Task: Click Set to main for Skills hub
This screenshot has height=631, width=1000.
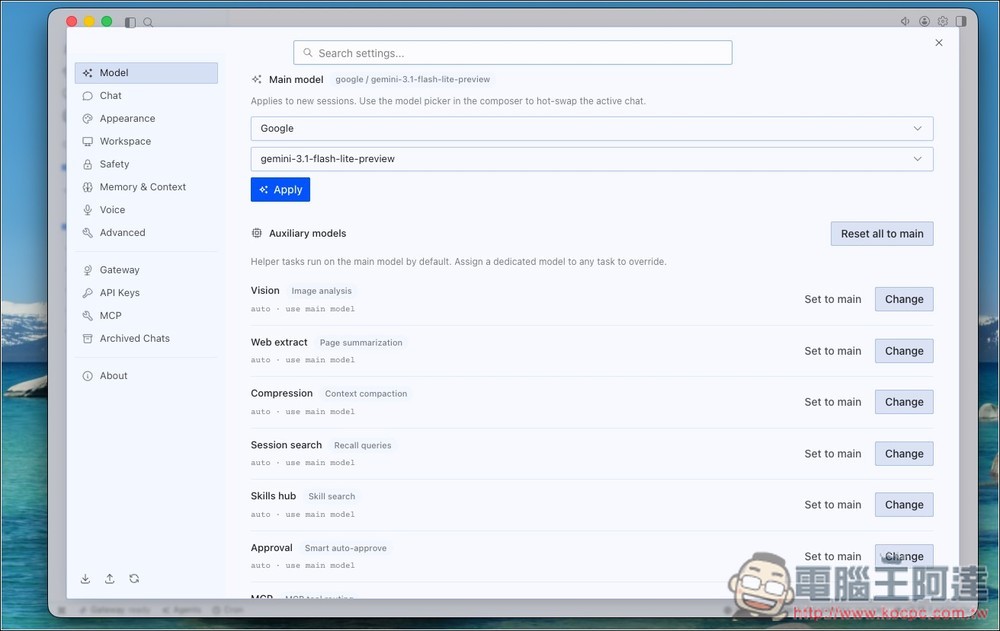Action: 832,505
